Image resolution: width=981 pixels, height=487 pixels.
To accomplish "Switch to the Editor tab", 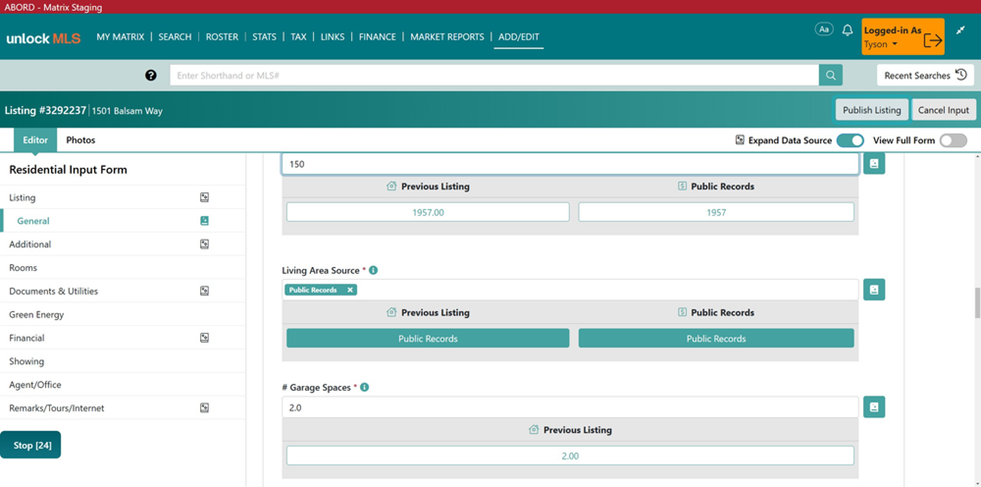I will click(35, 140).
